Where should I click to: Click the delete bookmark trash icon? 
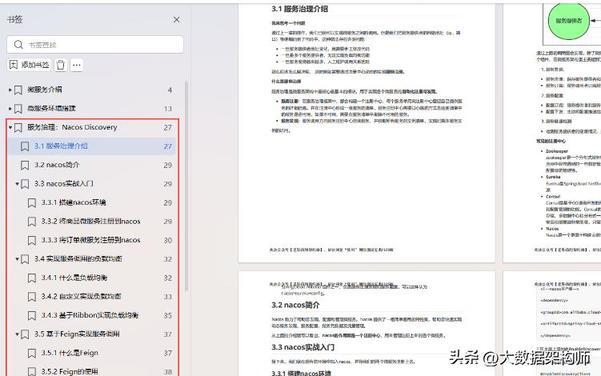pyautogui.click(x=61, y=65)
